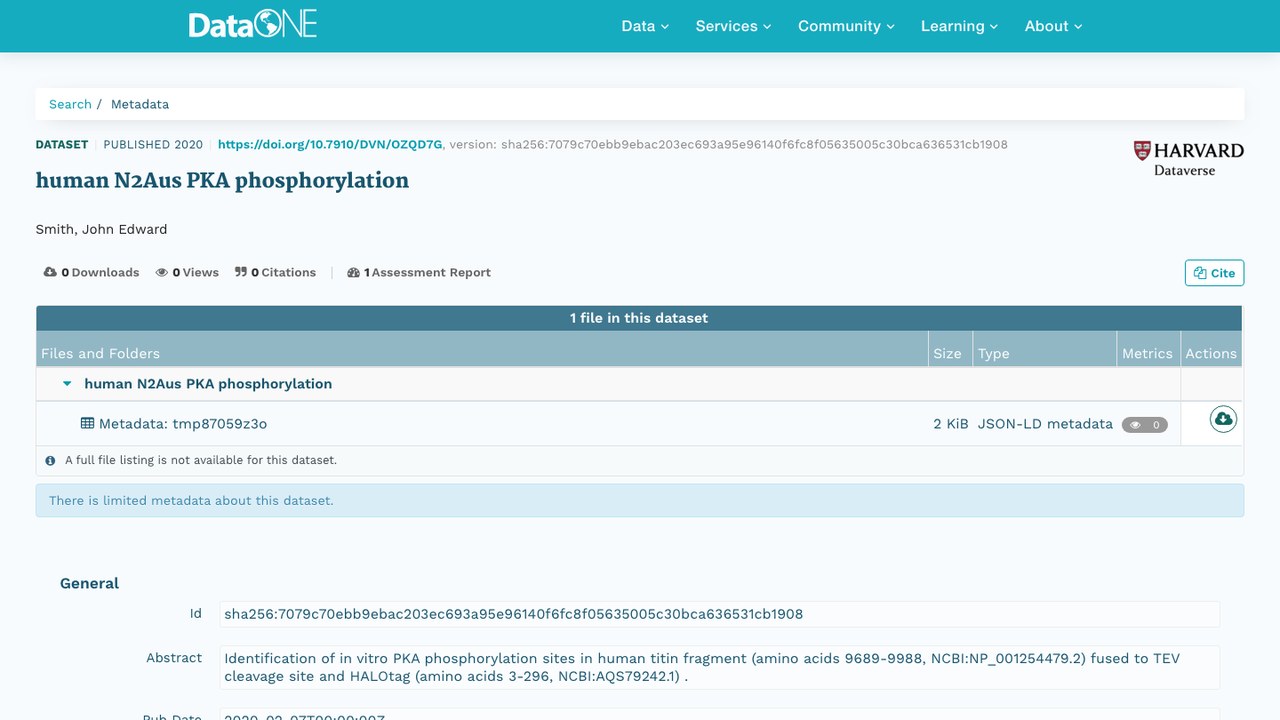Click the dataset title heading
The image size is (1280, 720).
point(222,181)
